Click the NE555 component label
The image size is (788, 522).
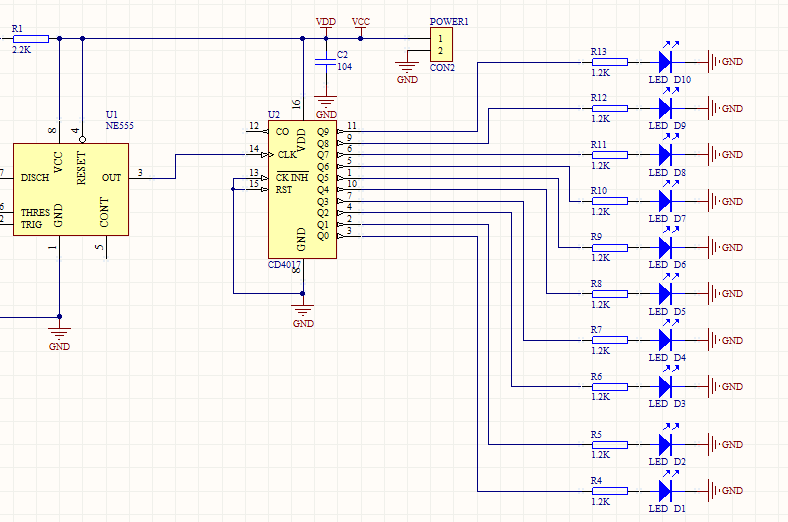[x=120, y=126]
